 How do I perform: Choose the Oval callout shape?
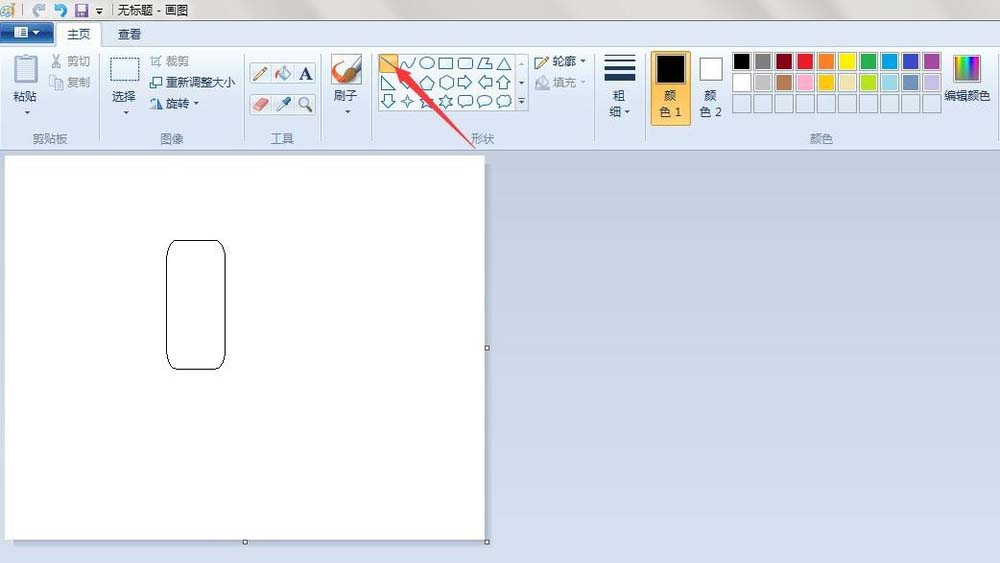[485, 101]
